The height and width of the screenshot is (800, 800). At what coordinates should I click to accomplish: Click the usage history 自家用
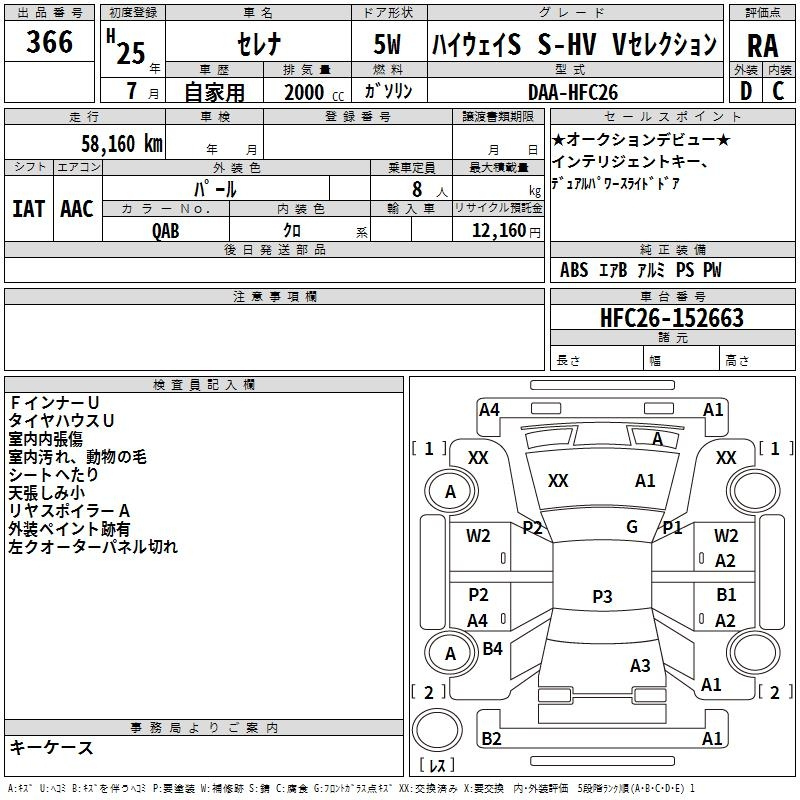(x=214, y=92)
